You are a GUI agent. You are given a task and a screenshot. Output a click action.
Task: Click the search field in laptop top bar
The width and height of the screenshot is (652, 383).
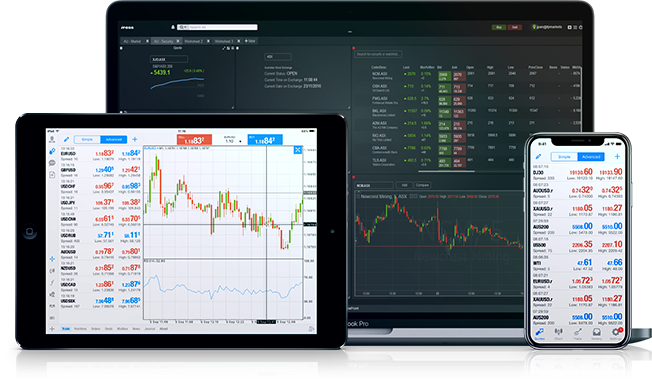pos(217,27)
